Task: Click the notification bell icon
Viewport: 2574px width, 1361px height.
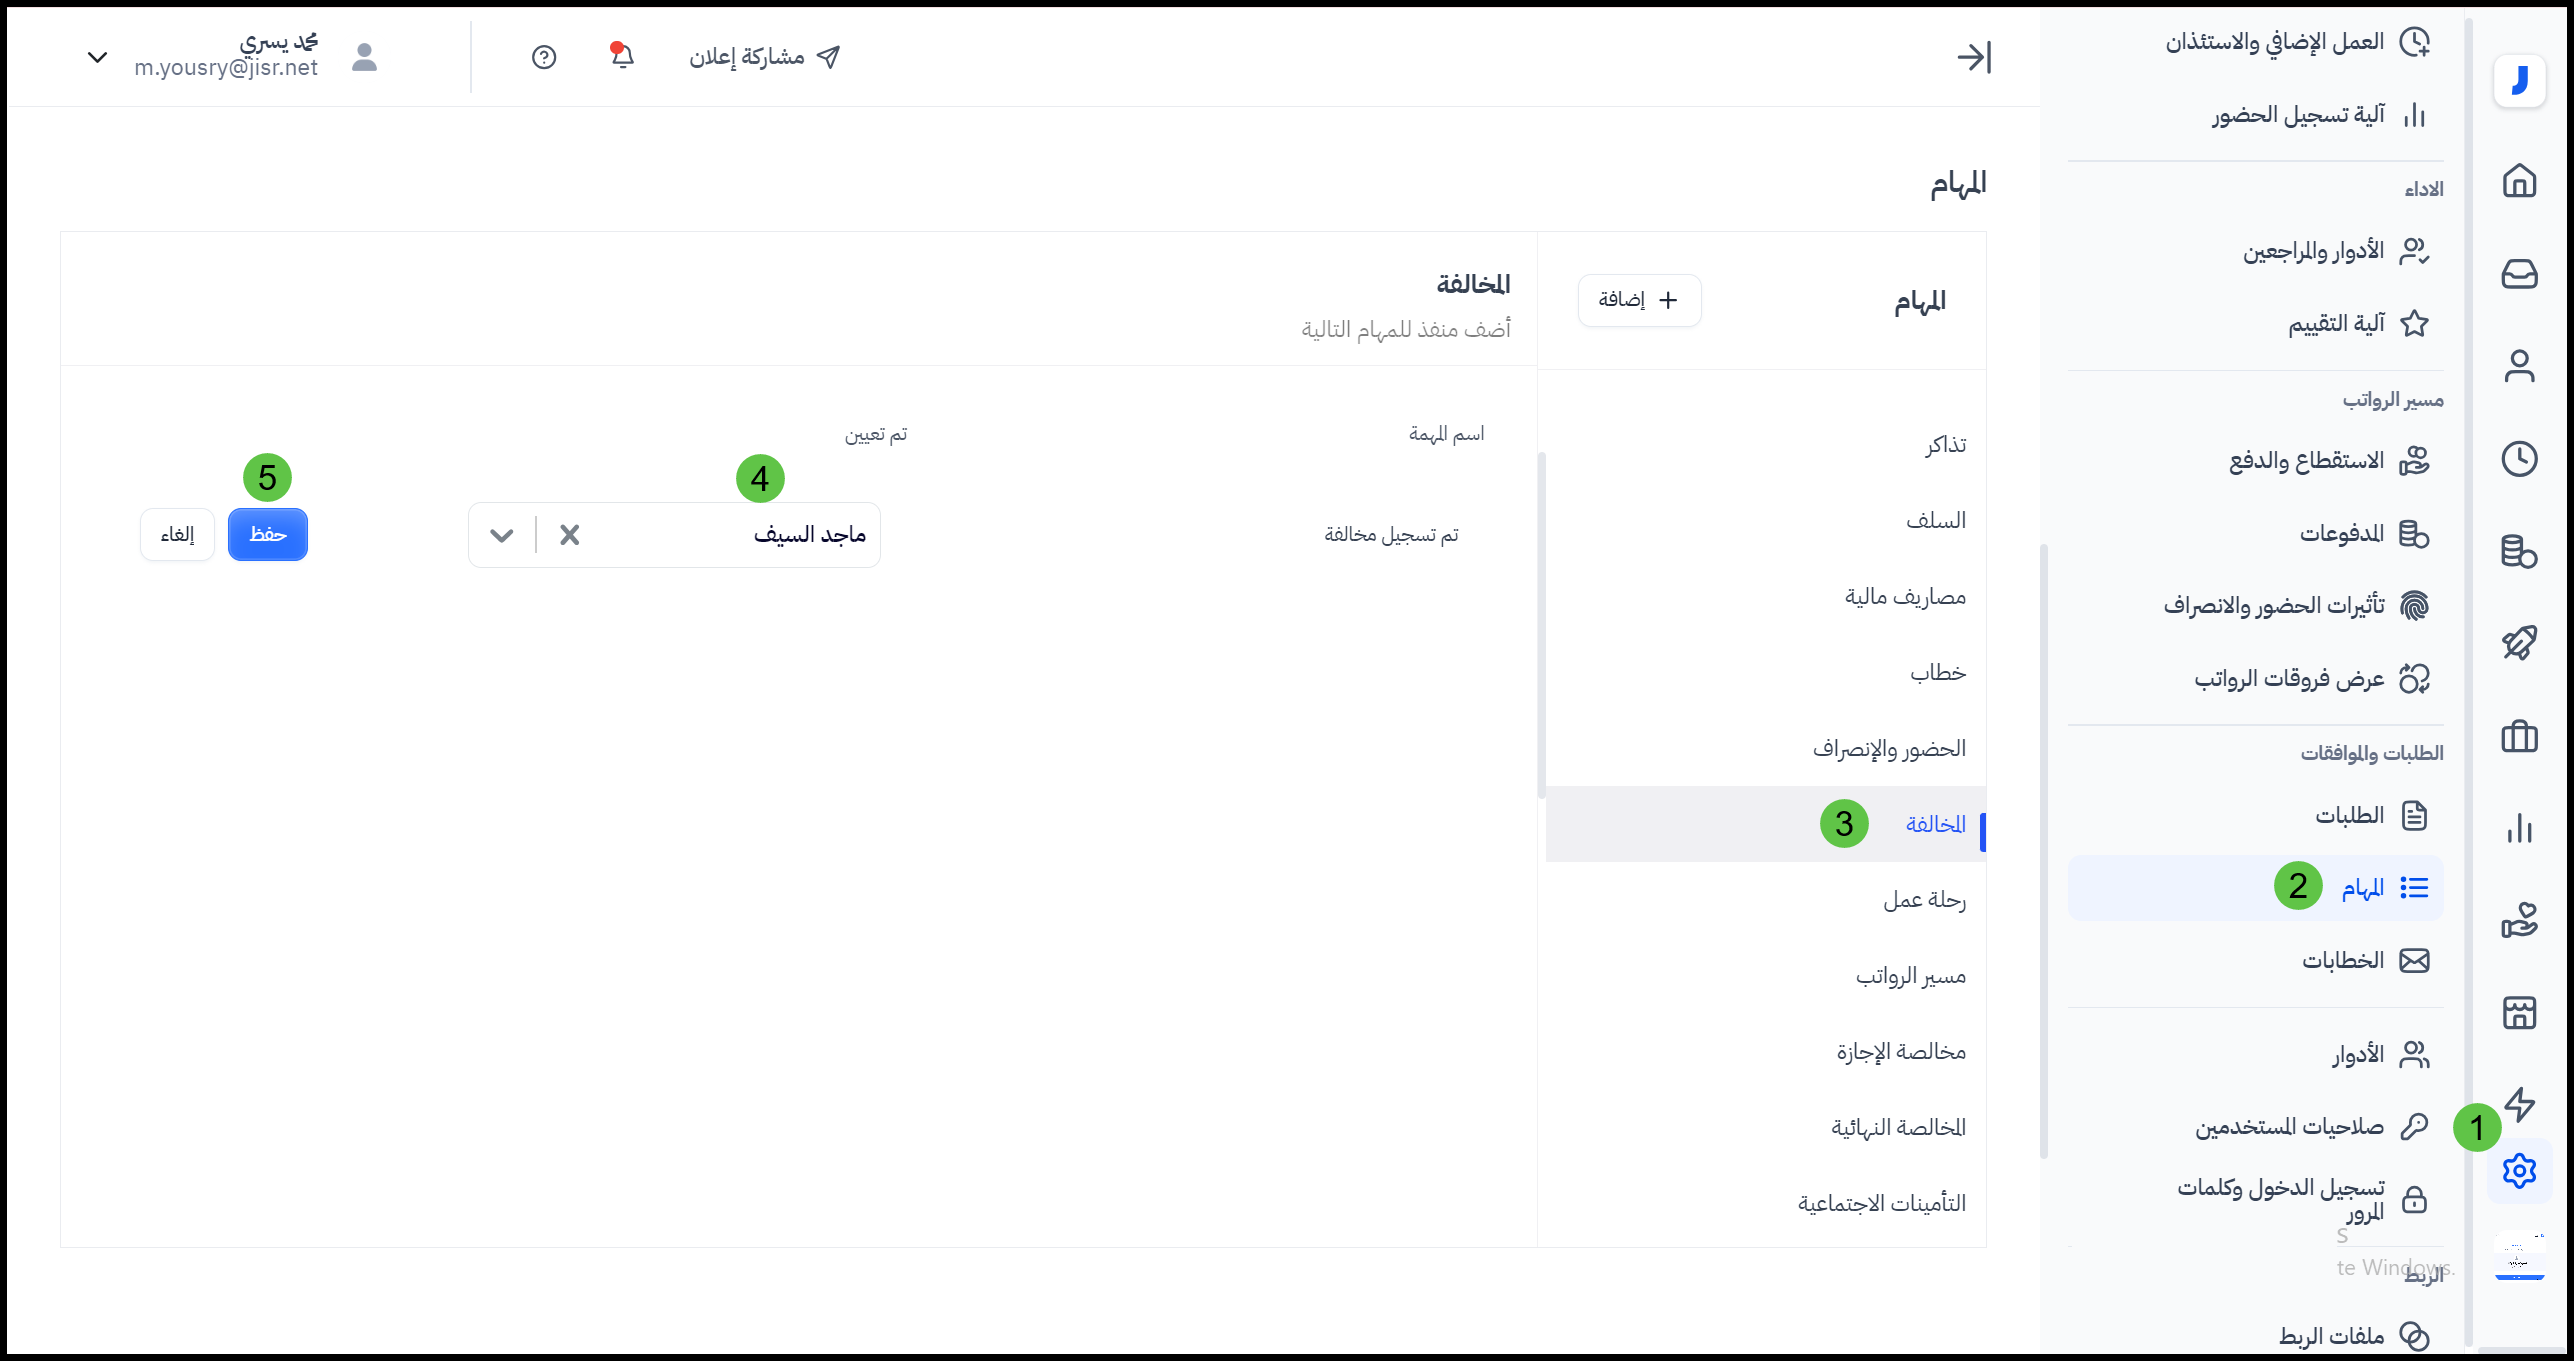Action: [x=622, y=56]
